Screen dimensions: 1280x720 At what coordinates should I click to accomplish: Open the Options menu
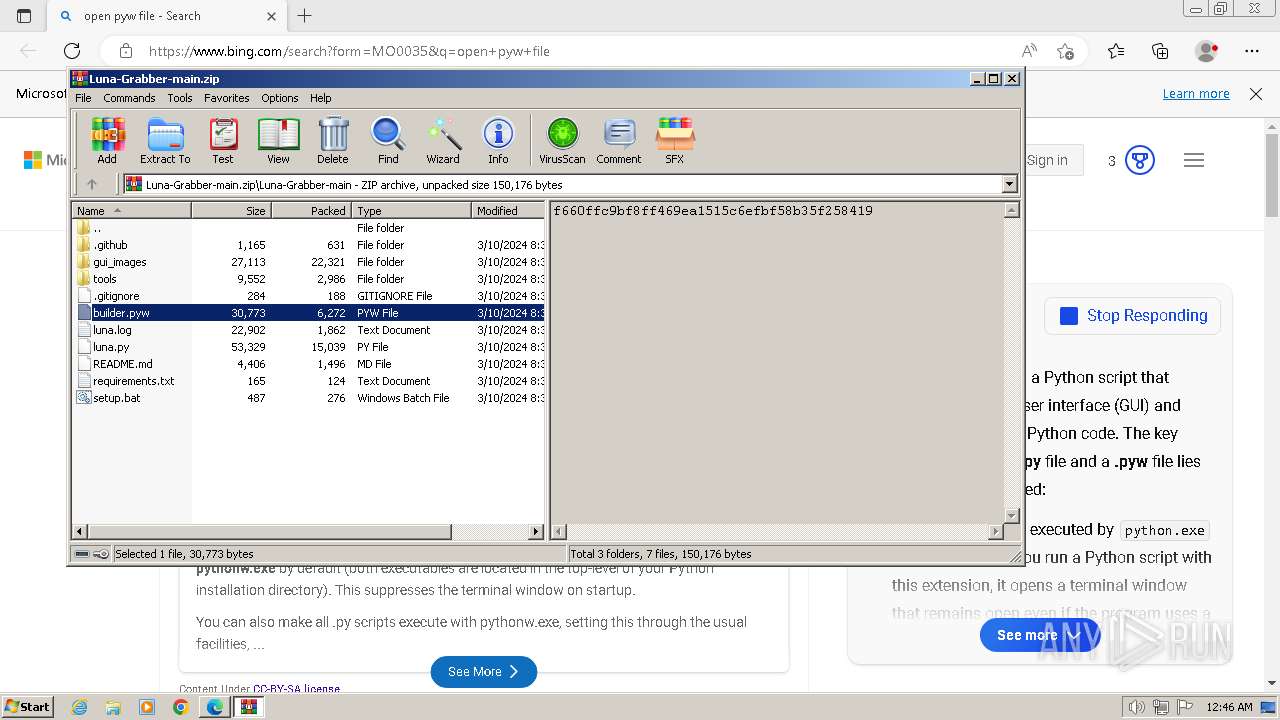pos(280,98)
